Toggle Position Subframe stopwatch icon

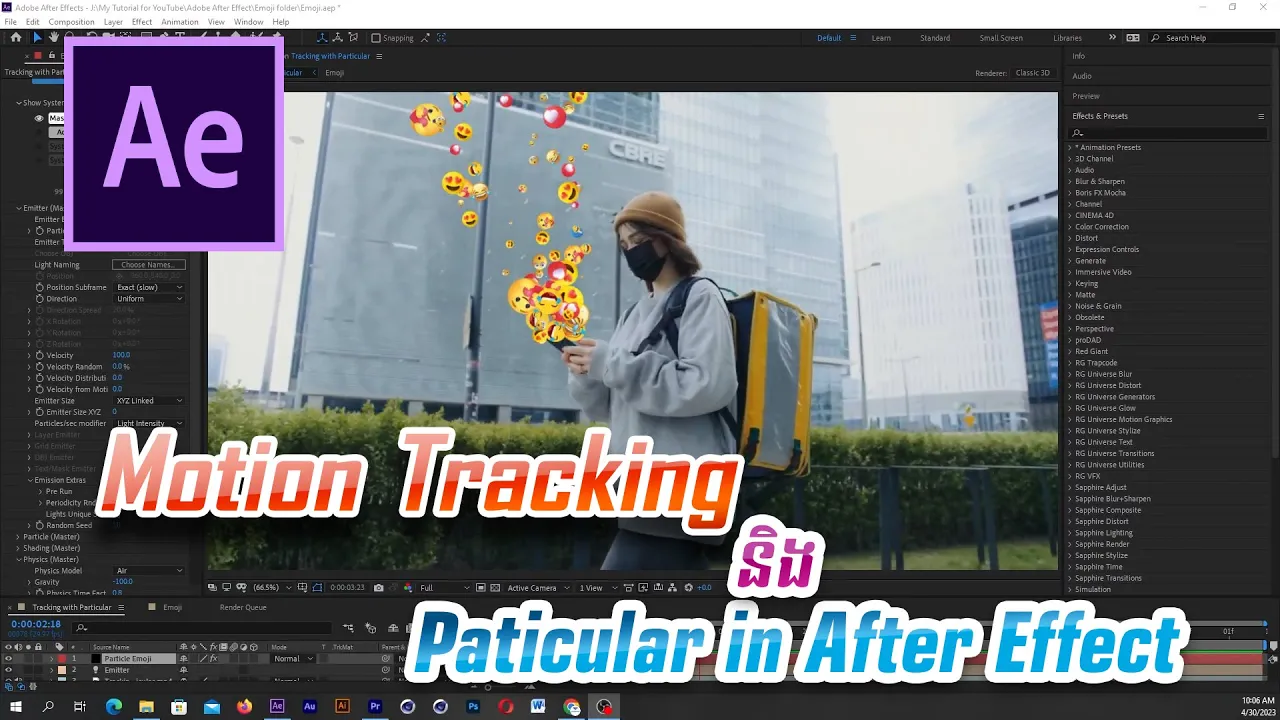pyautogui.click(x=40, y=287)
